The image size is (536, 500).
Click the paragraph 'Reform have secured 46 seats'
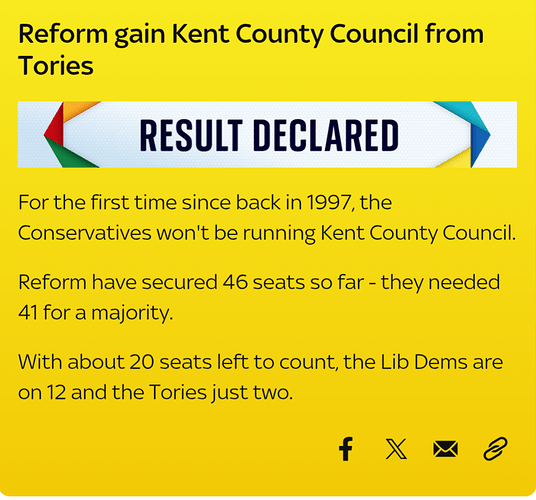point(259,297)
